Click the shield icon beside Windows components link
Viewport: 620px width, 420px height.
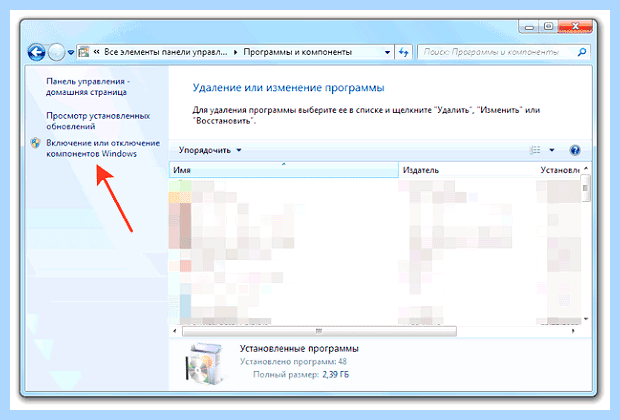36,143
